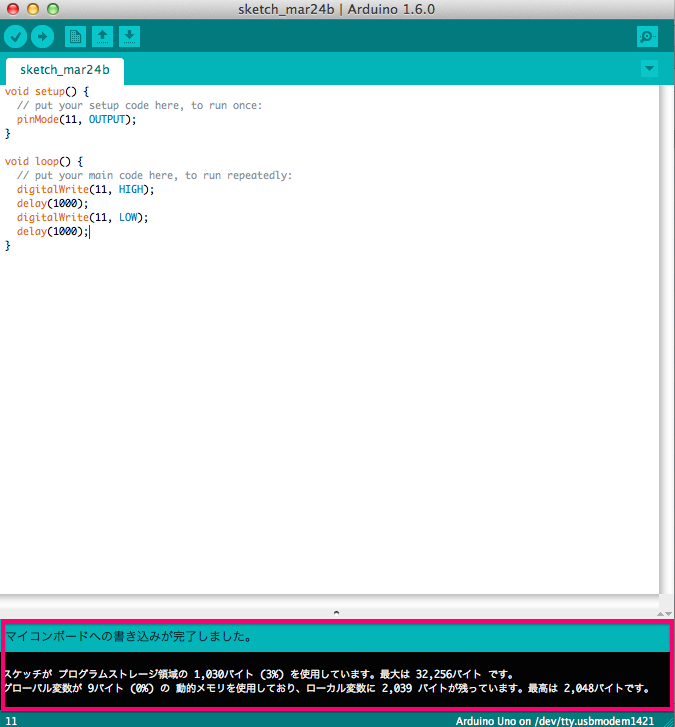The width and height of the screenshot is (675, 727).
Task: Click Arduino Uno port info in status bar
Action: (555, 721)
